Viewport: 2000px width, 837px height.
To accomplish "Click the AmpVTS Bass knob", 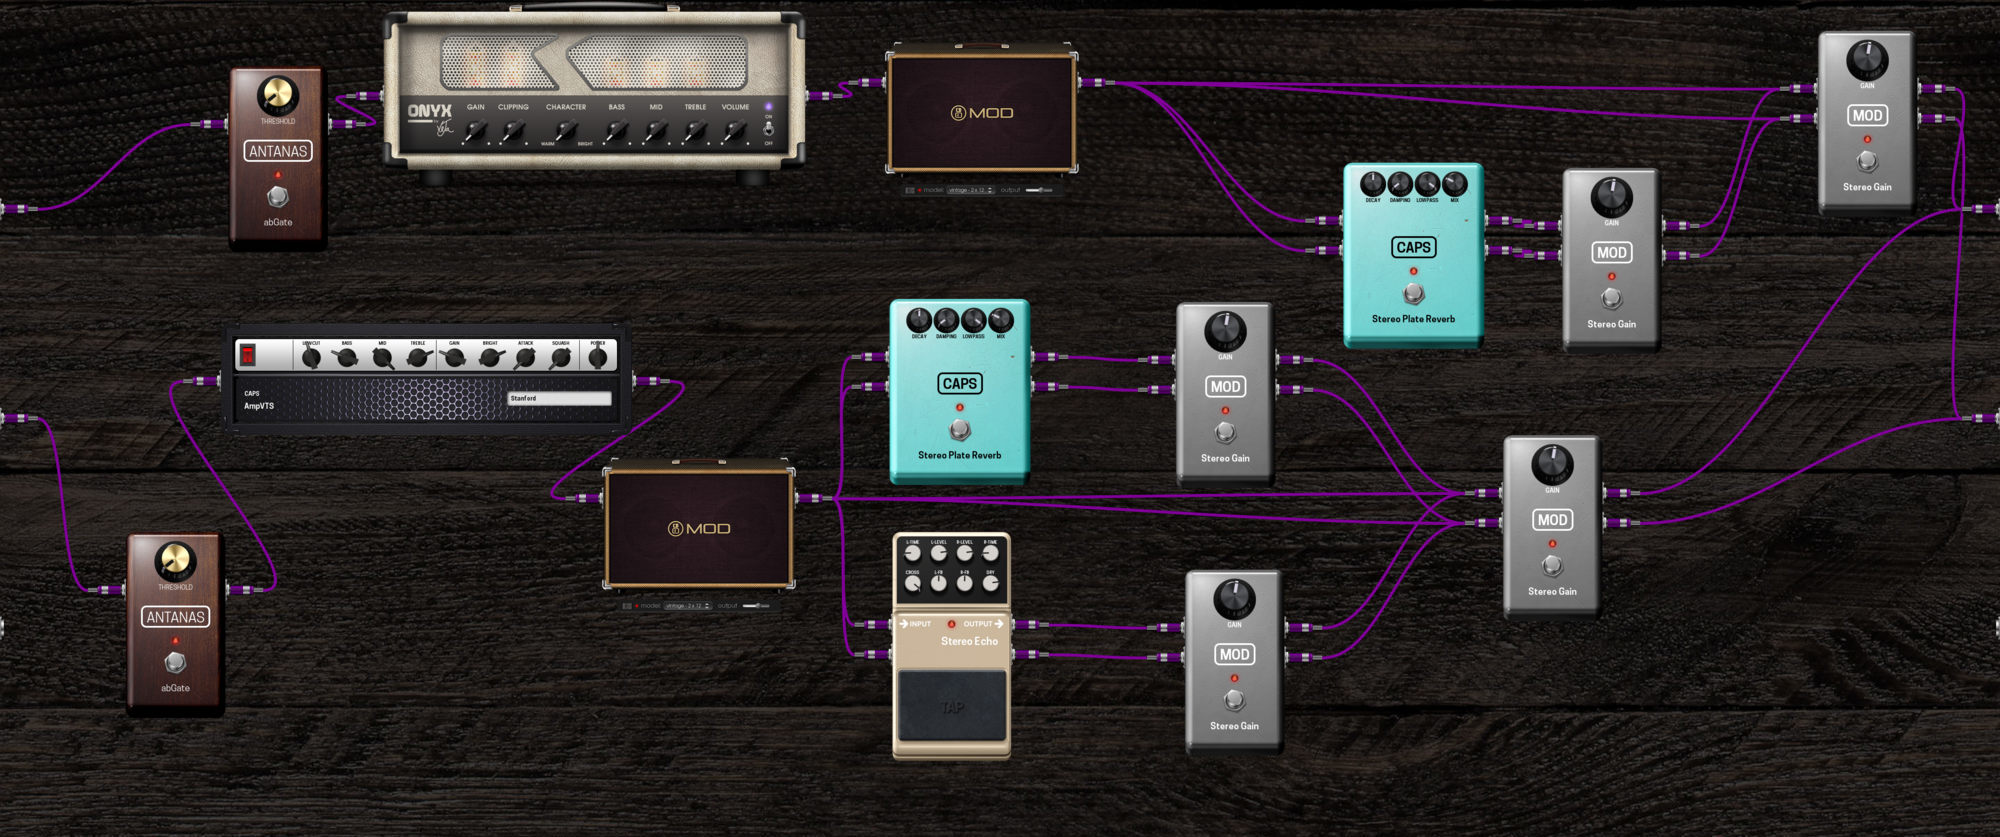I will [x=347, y=357].
